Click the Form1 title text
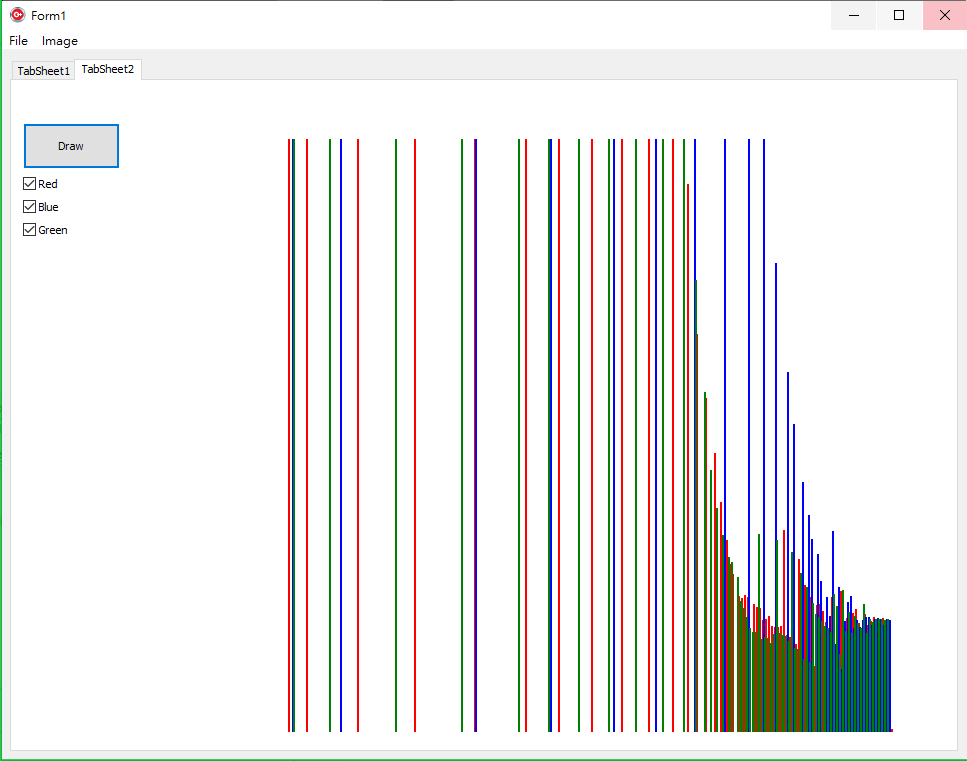Image resolution: width=967 pixels, height=761 pixels. [x=48, y=15]
